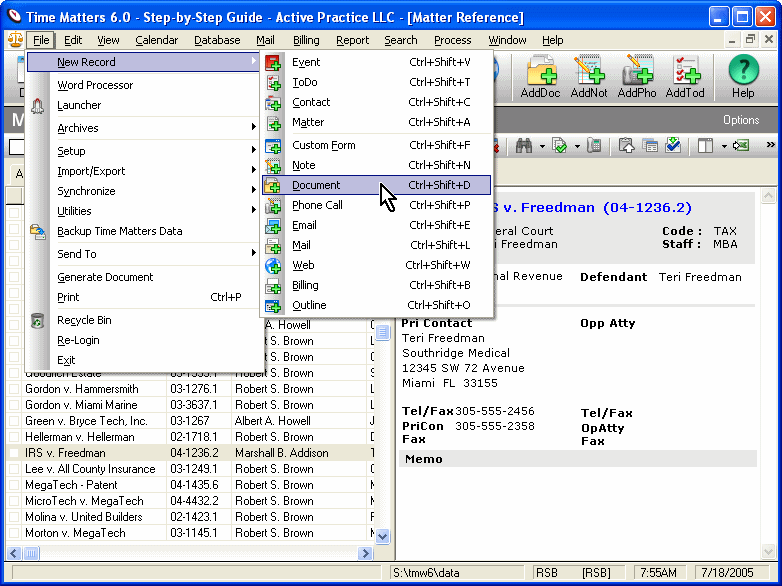Click the horizontal scrollbar thumb under list
782x586 pixels.
pyautogui.click(x=31, y=553)
